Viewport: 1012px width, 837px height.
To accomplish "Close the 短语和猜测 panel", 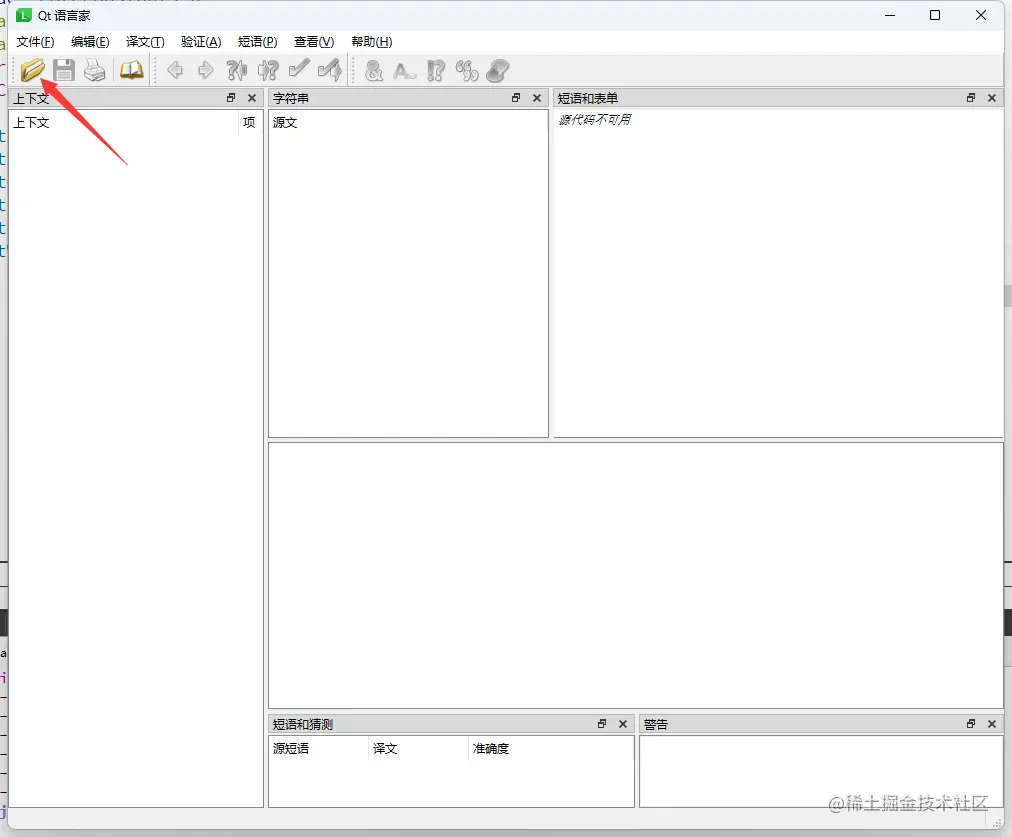I will (623, 723).
